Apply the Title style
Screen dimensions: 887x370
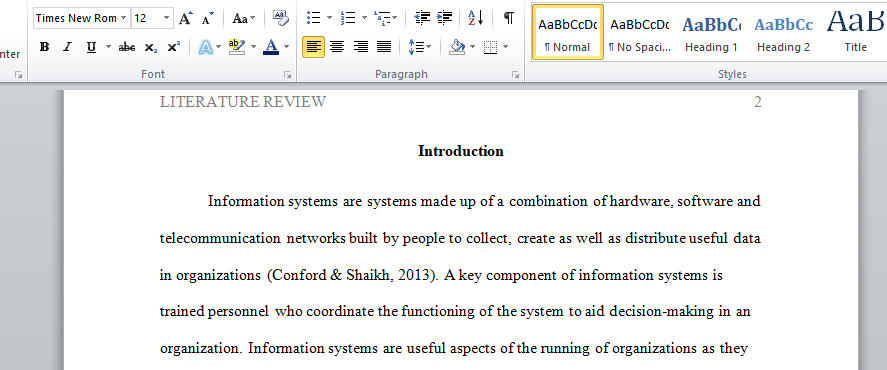[855, 32]
